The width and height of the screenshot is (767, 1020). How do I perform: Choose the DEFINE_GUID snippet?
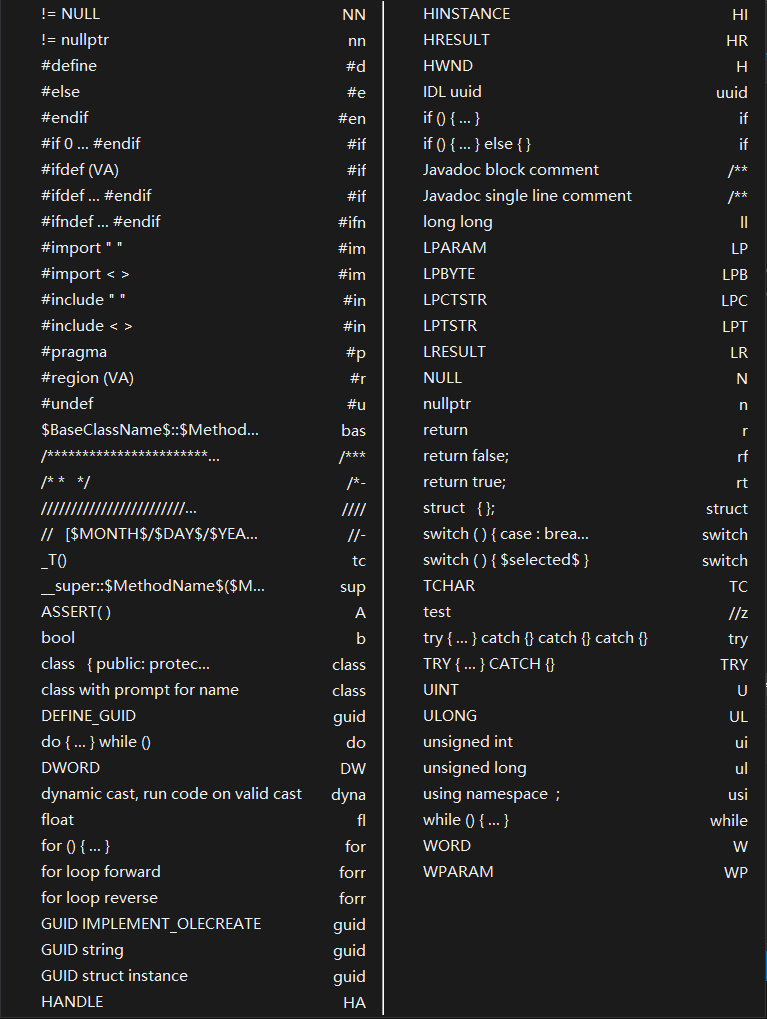[89, 715]
